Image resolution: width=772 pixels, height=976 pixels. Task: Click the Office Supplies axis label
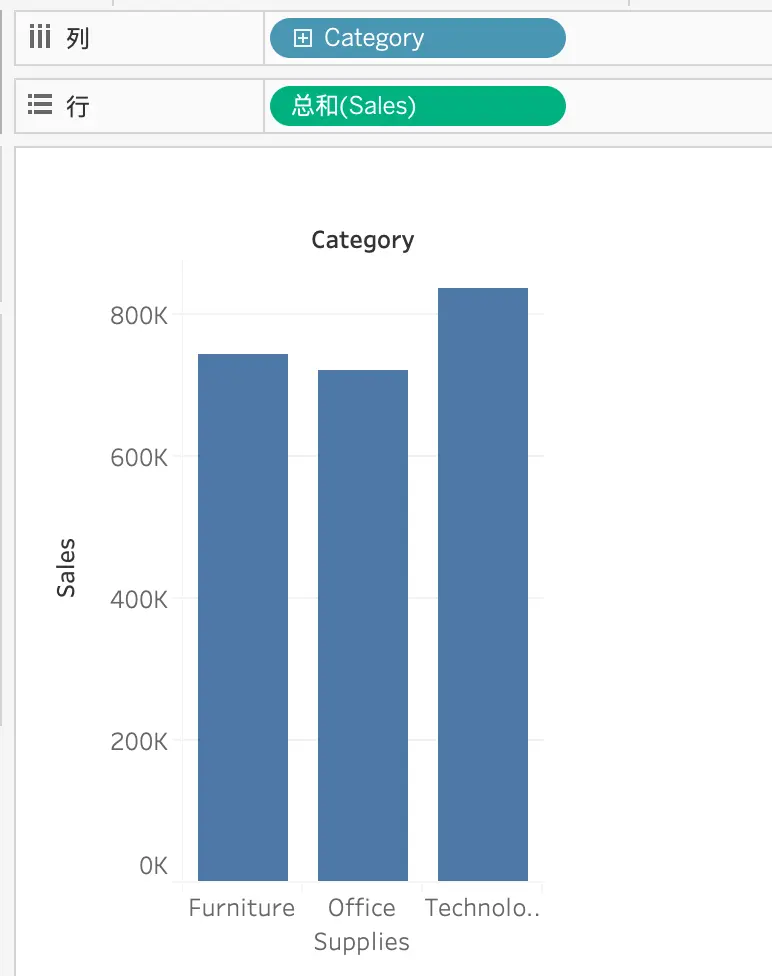pos(362,925)
